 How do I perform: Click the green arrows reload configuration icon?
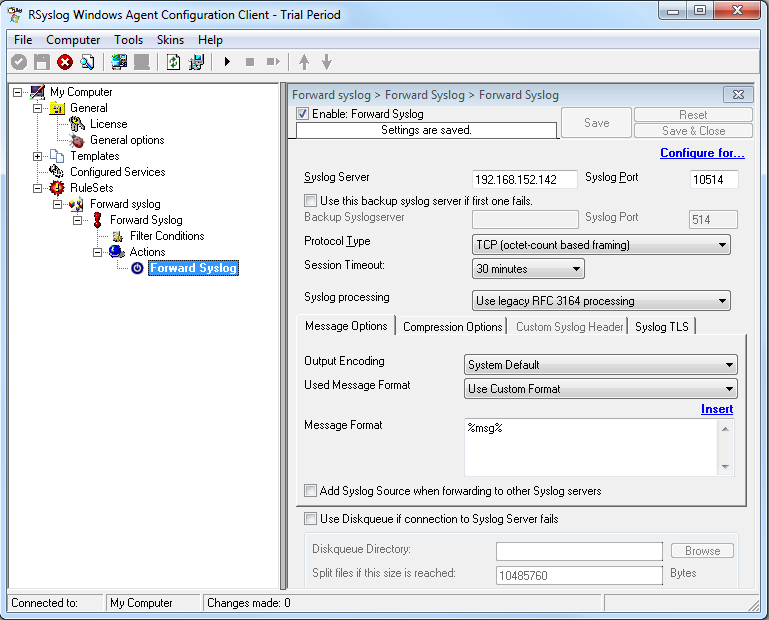click(173, 62)
